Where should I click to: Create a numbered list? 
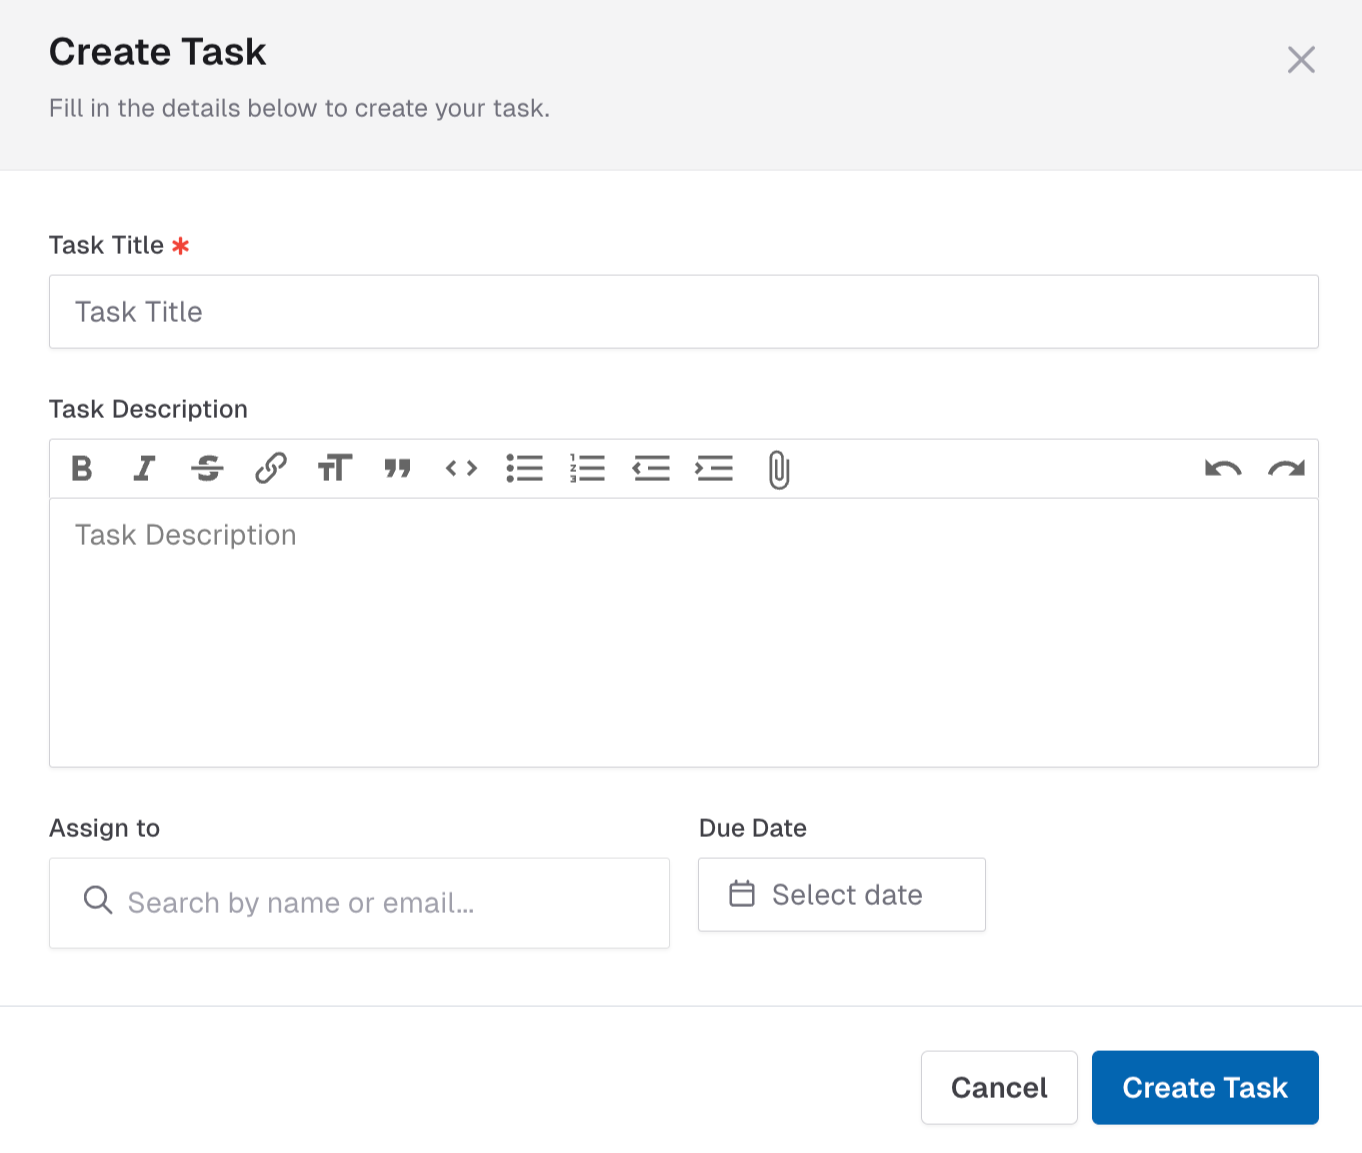tap(588, 468)
